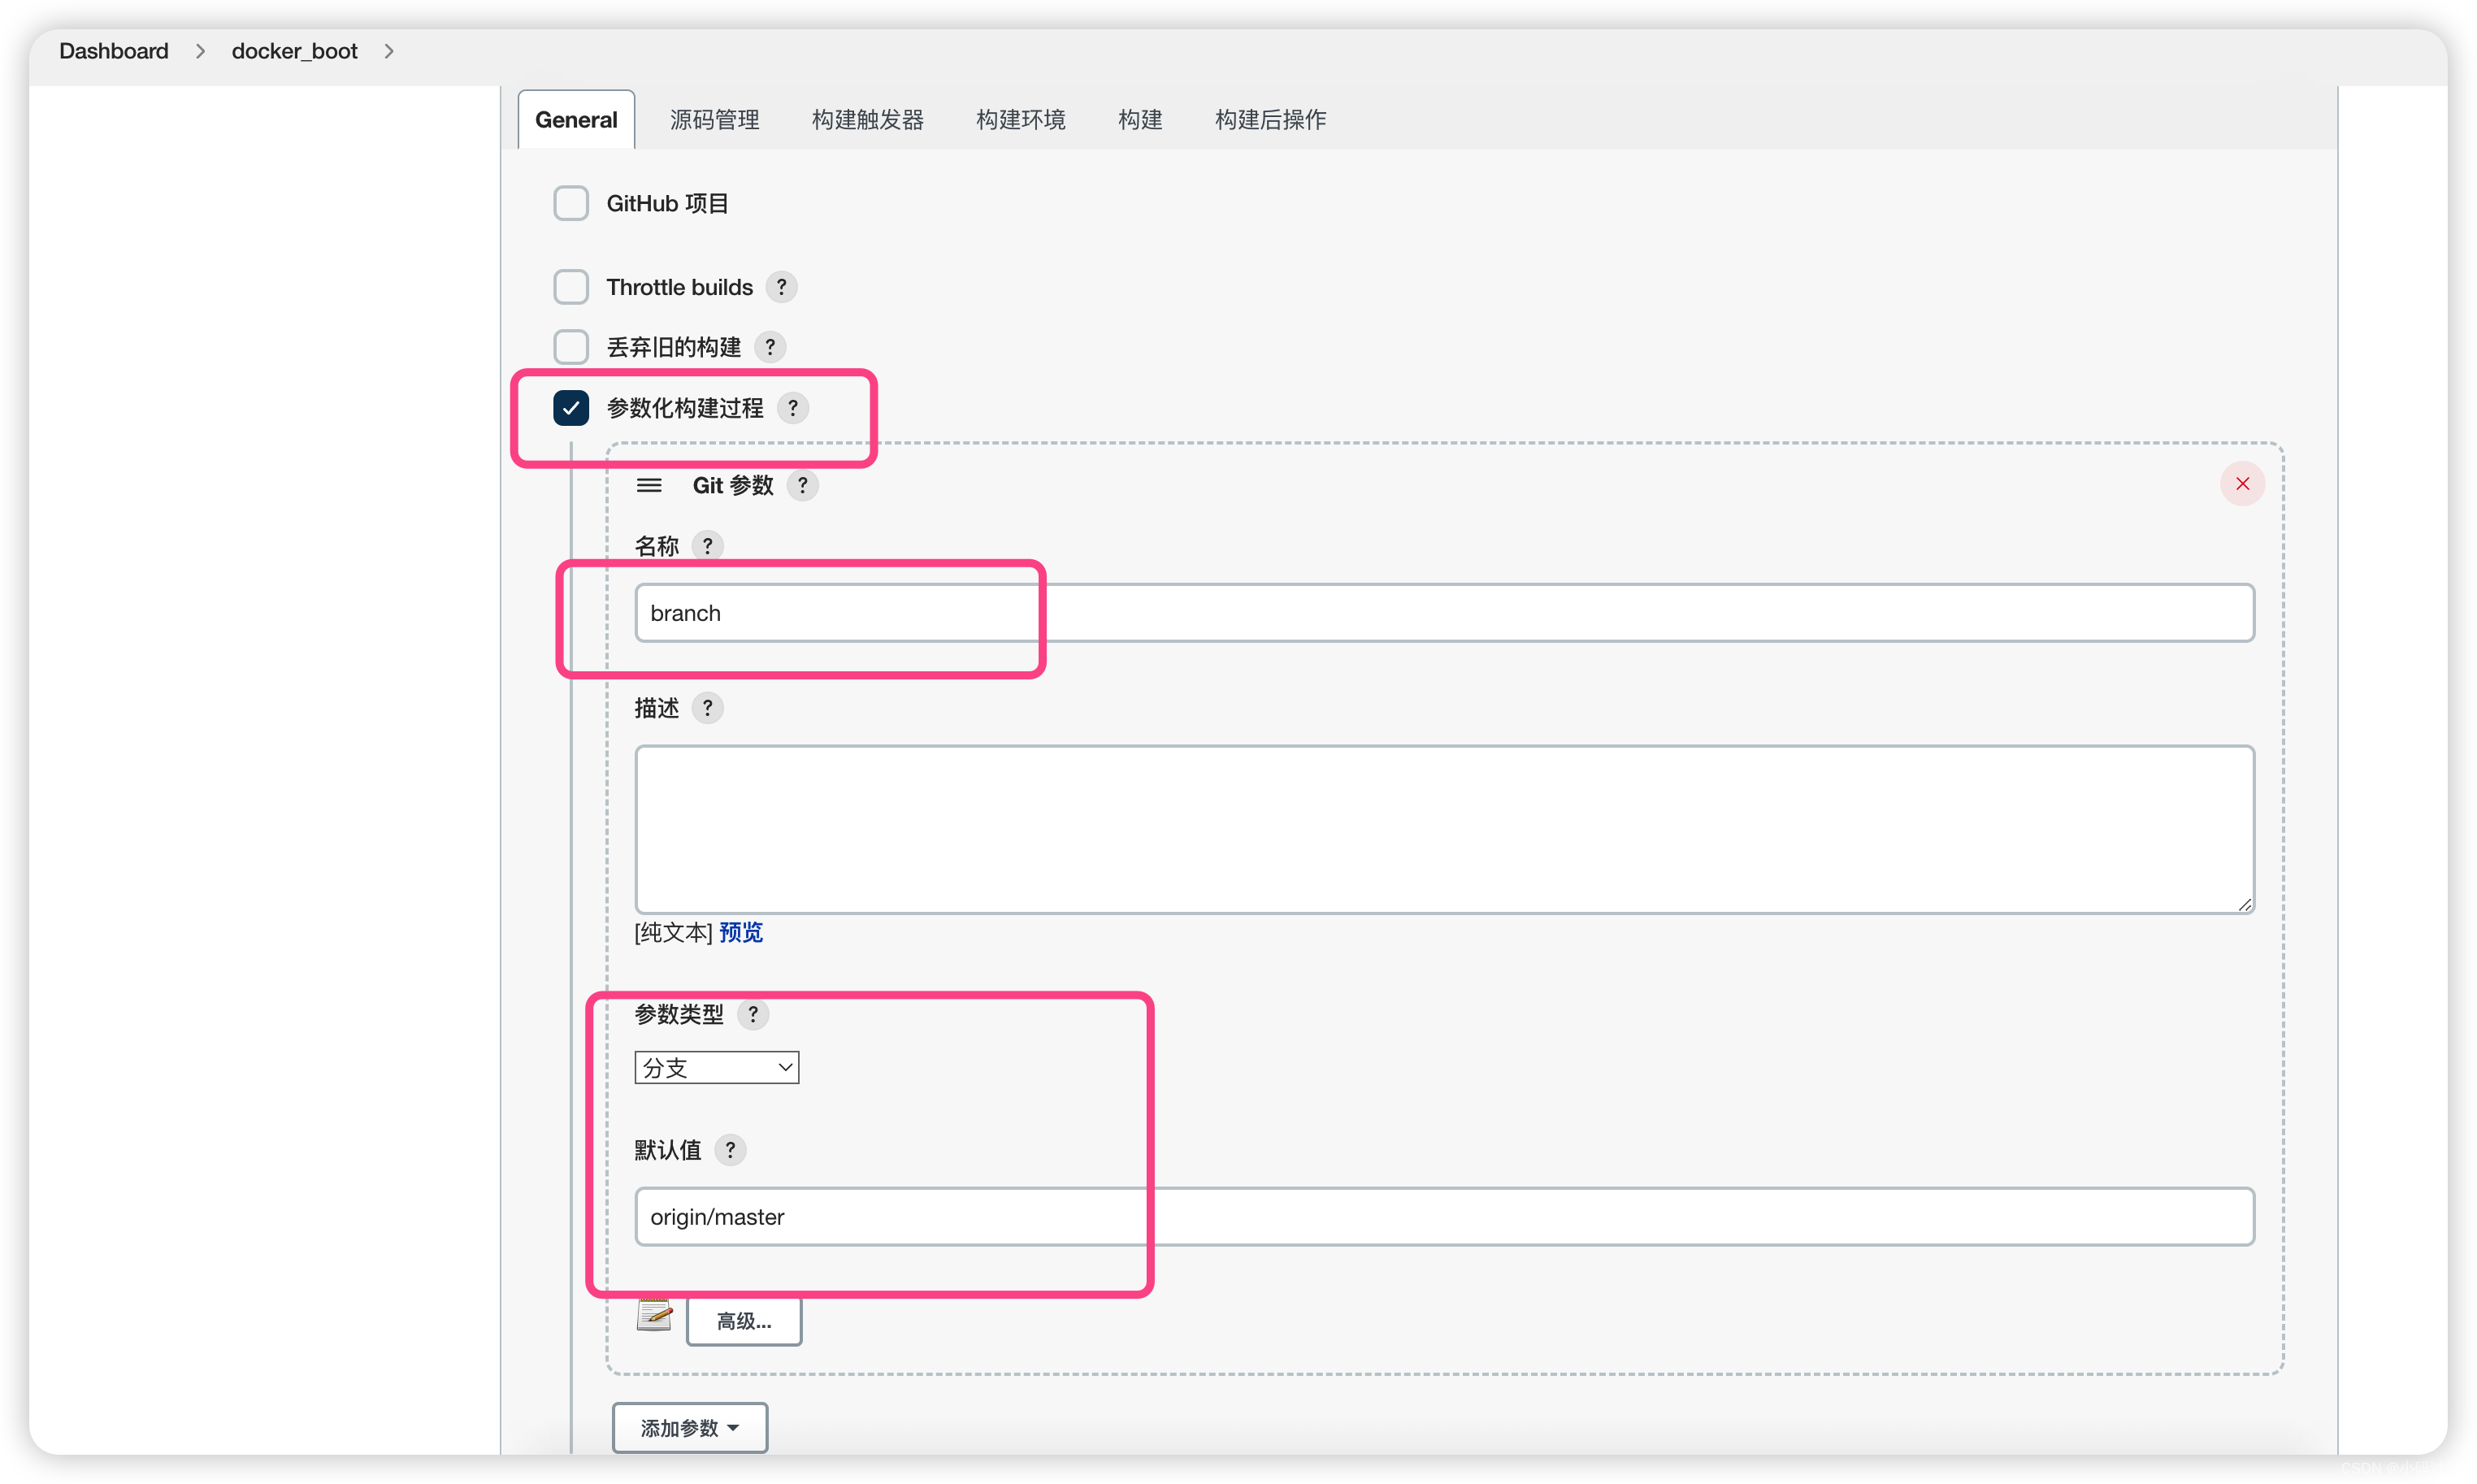Open the 参数类型 dropdown showing 分支

(x=716, y=1067)
